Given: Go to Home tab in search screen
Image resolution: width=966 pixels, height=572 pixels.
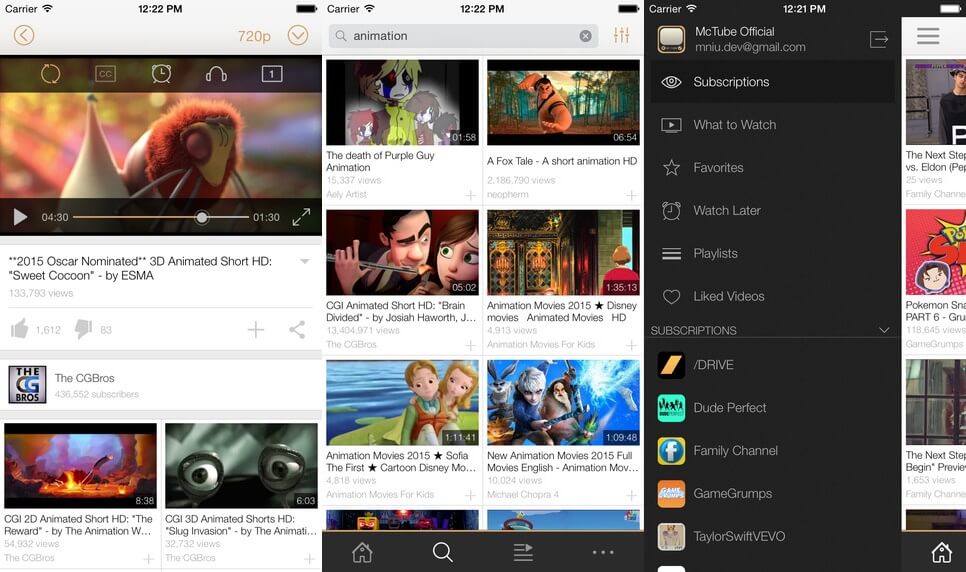Looking at the screenshot, I should pos(362,552).
